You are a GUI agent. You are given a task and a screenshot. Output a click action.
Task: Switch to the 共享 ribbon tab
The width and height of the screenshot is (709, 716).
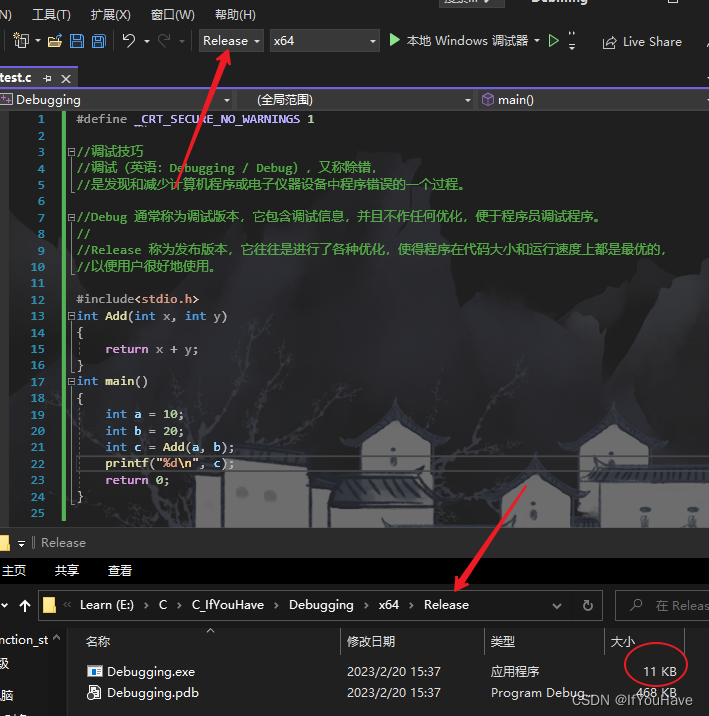point(67,570)
